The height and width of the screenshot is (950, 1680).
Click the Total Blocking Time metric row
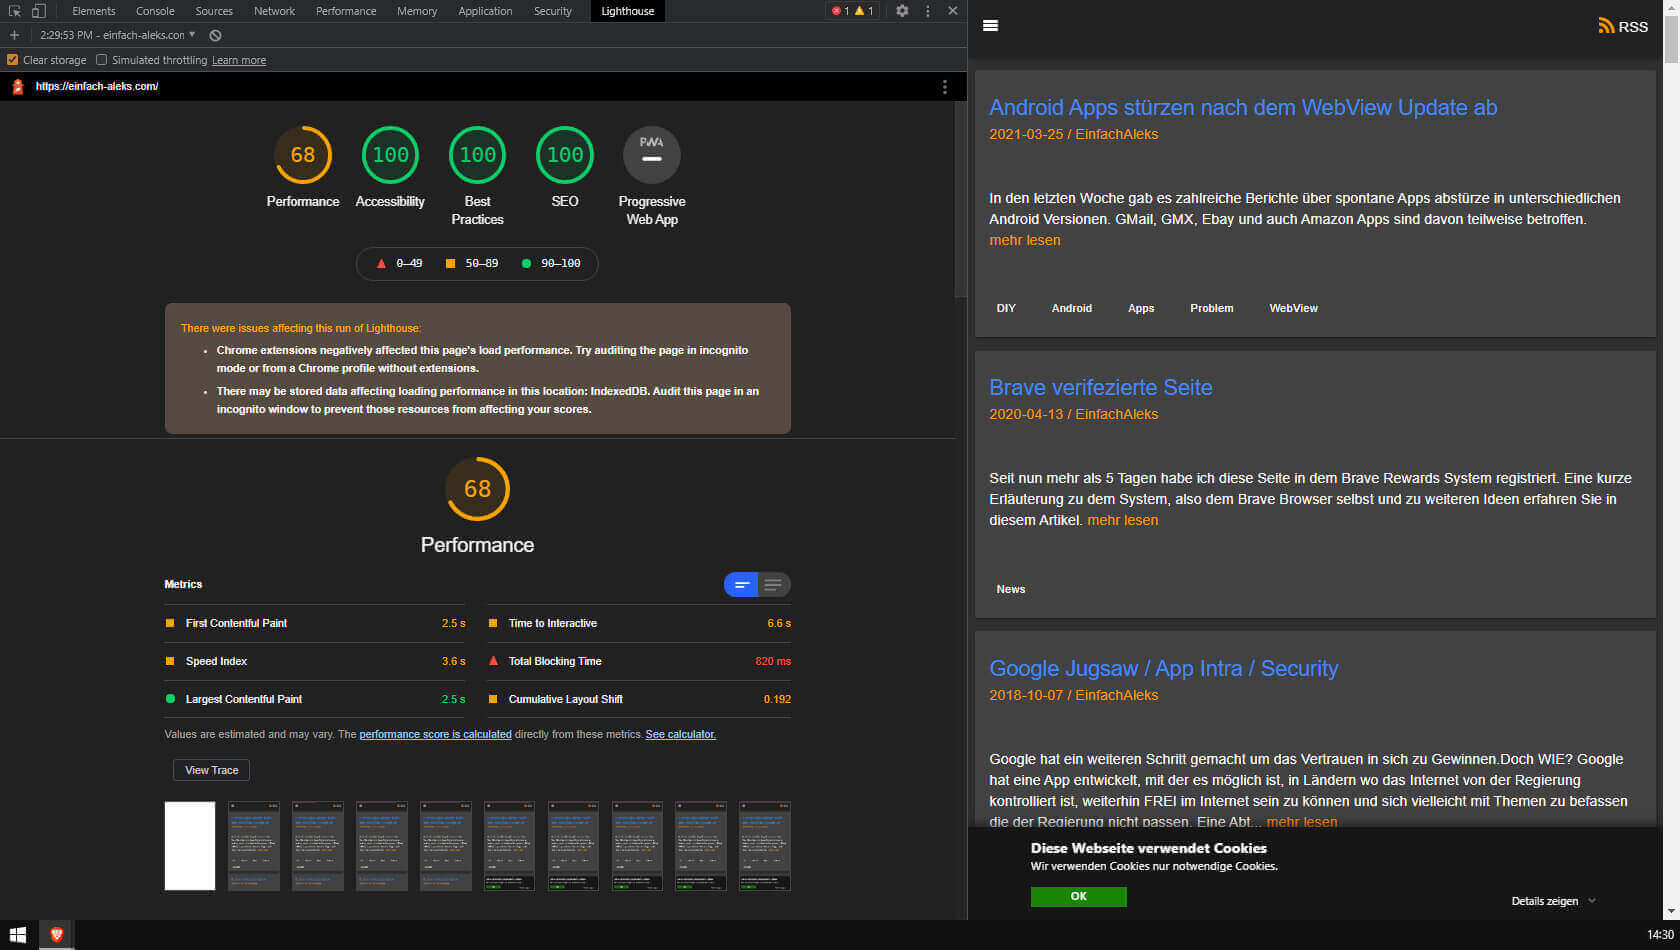coord(639,661)
